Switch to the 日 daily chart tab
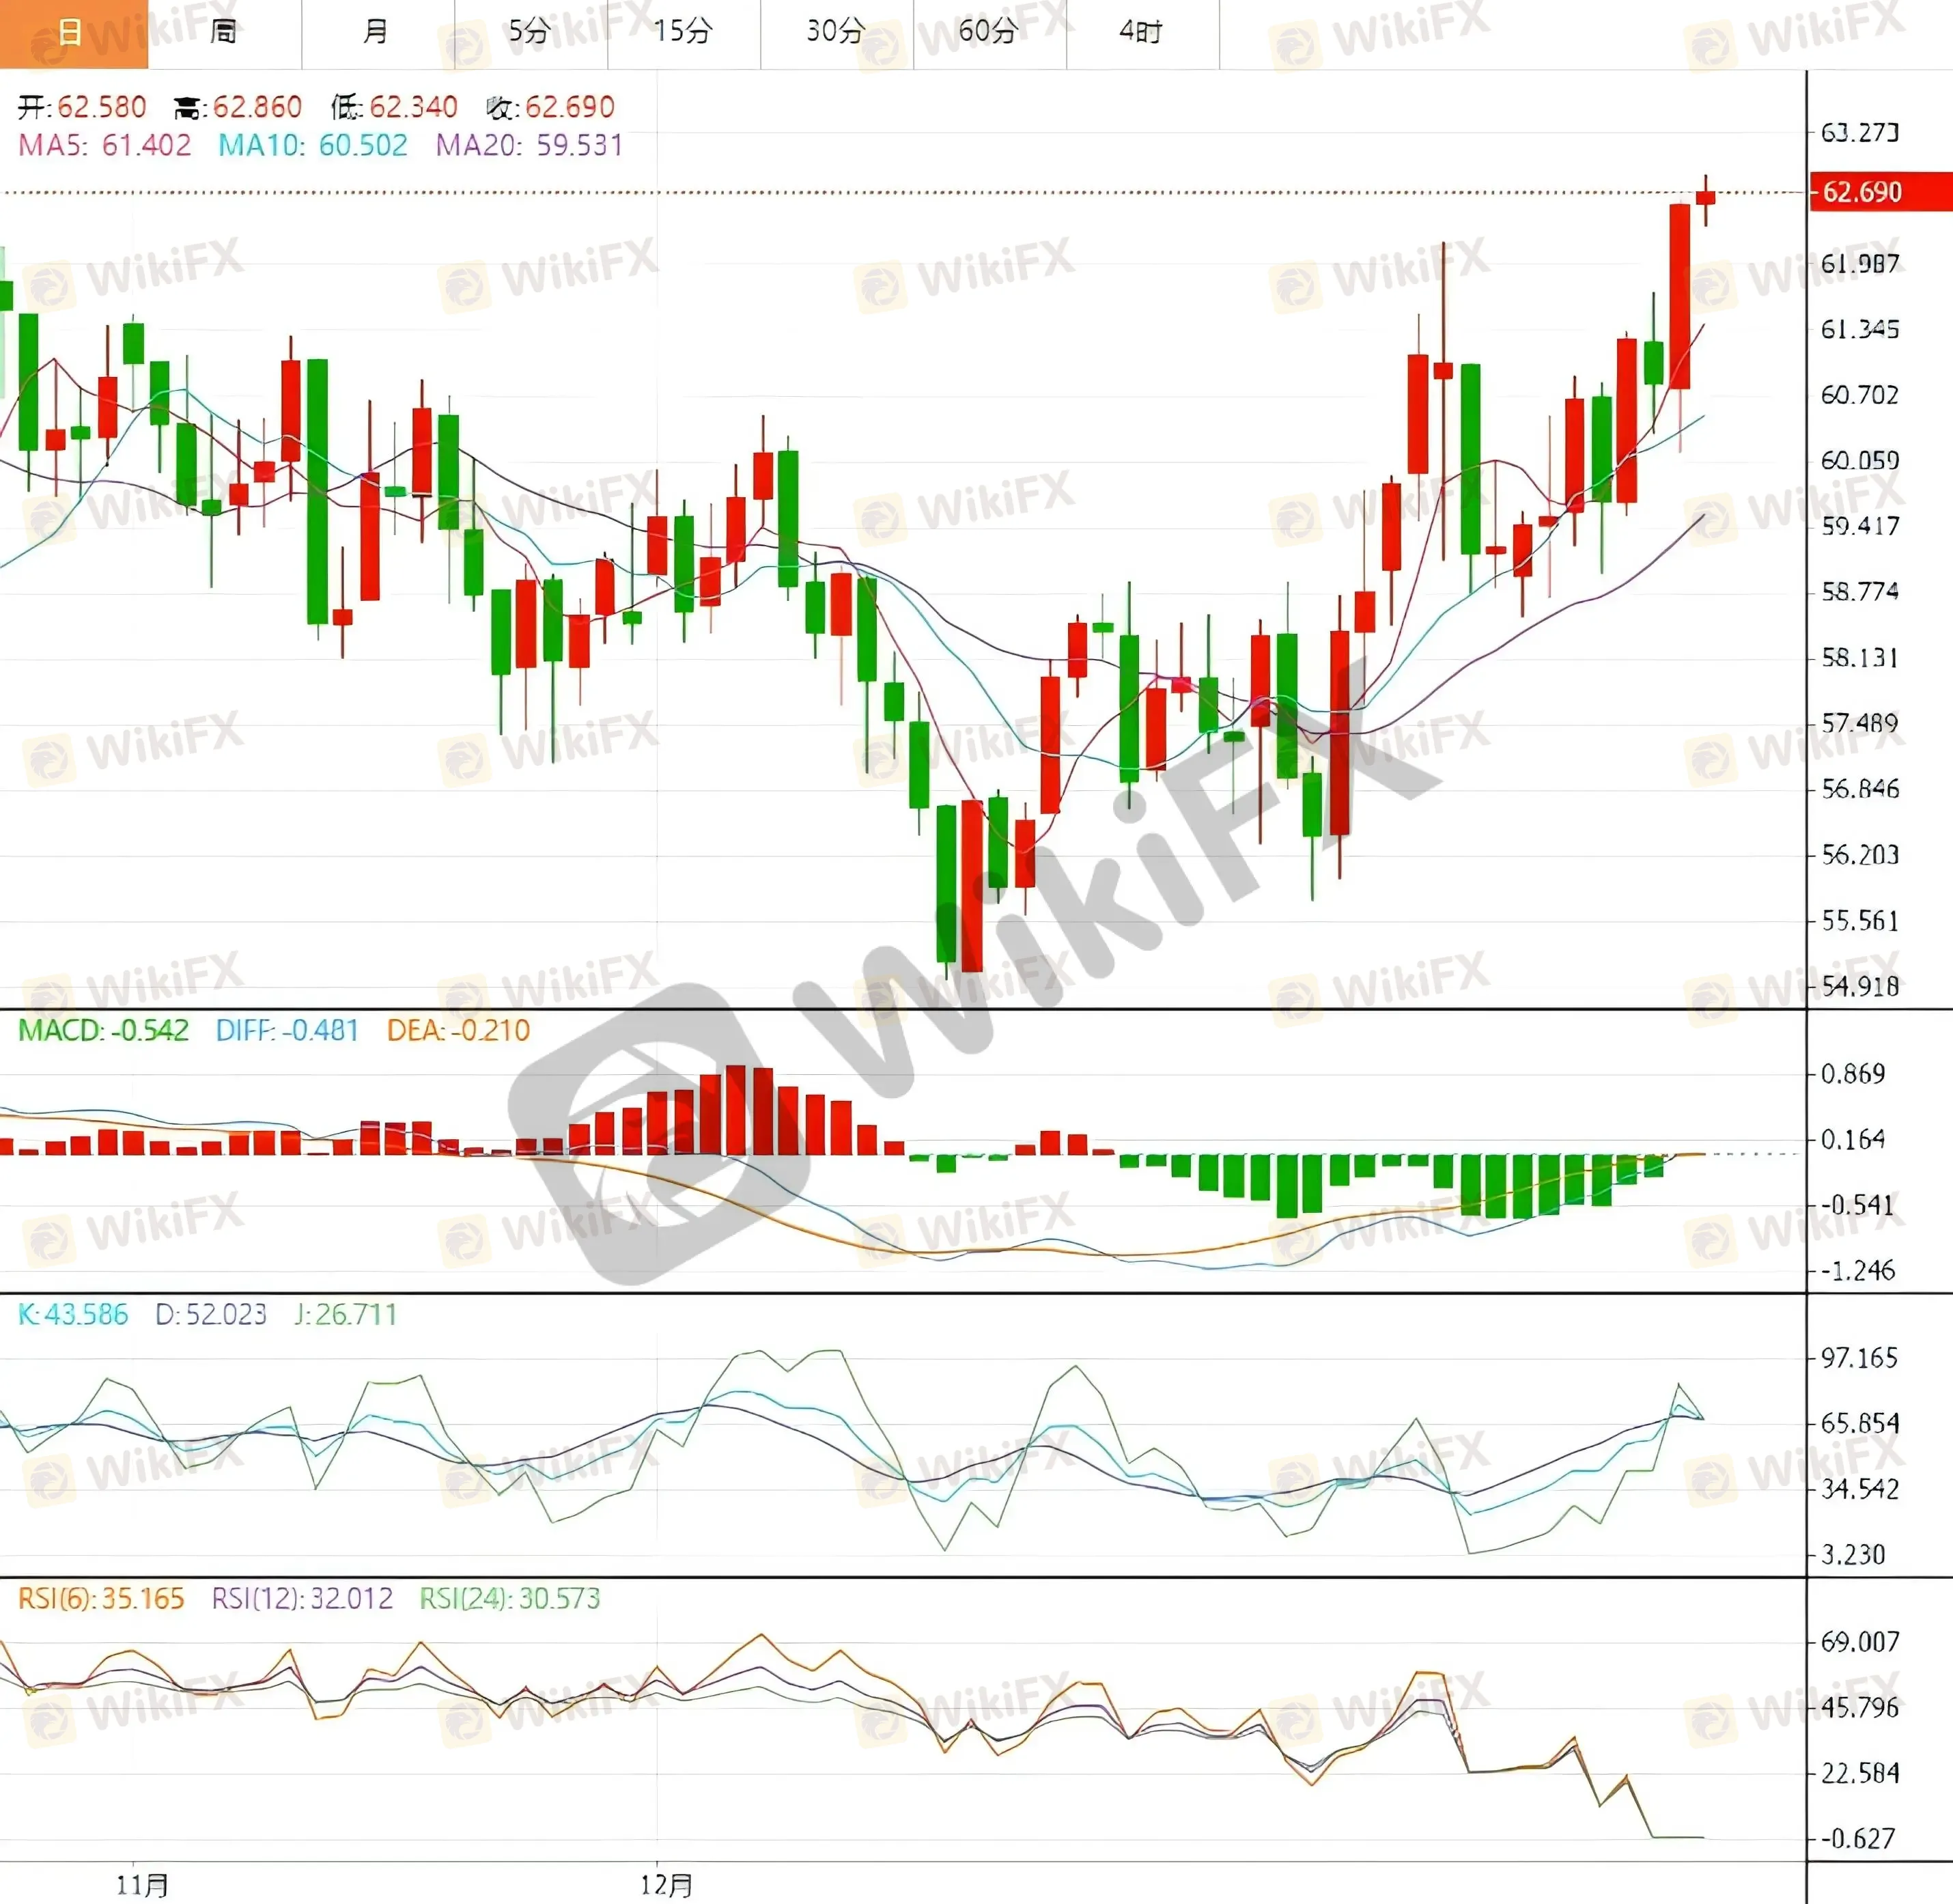This screenshot has width=1953, height=1904. (x=72, y=33)
